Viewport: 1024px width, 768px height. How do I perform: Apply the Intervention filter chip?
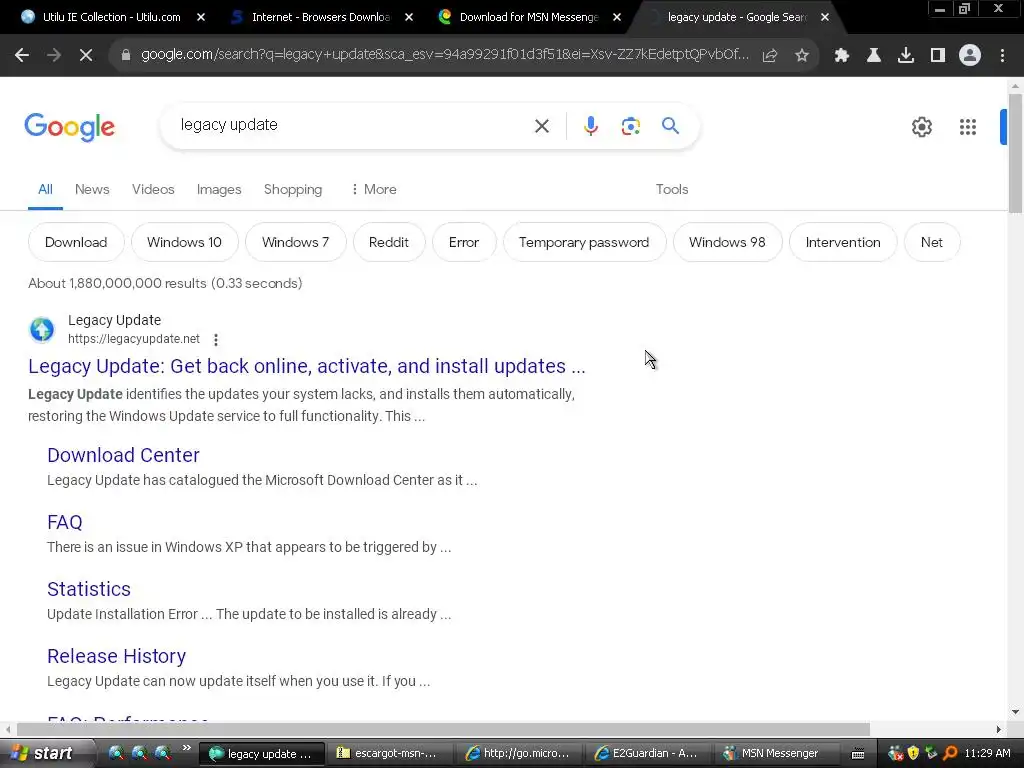[842, 242]
